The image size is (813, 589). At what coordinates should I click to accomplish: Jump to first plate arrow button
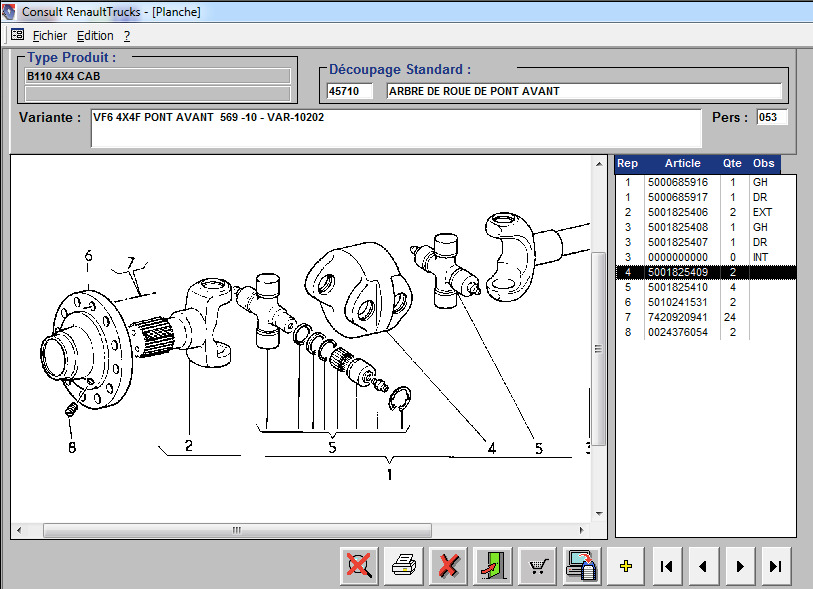(x=665, y=566)
